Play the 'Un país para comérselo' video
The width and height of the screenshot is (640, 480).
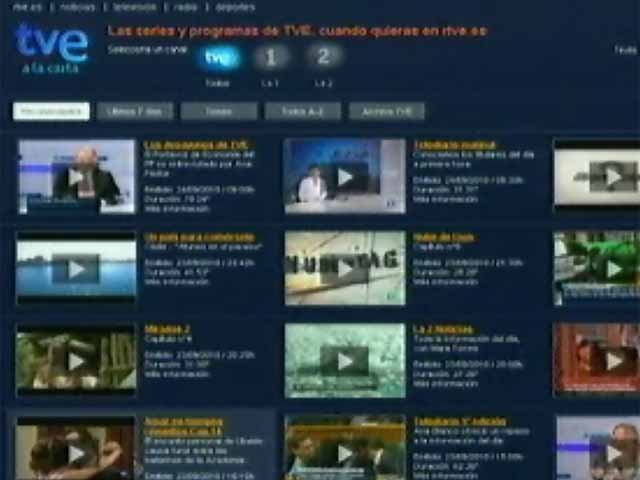[x=76, y=268]
